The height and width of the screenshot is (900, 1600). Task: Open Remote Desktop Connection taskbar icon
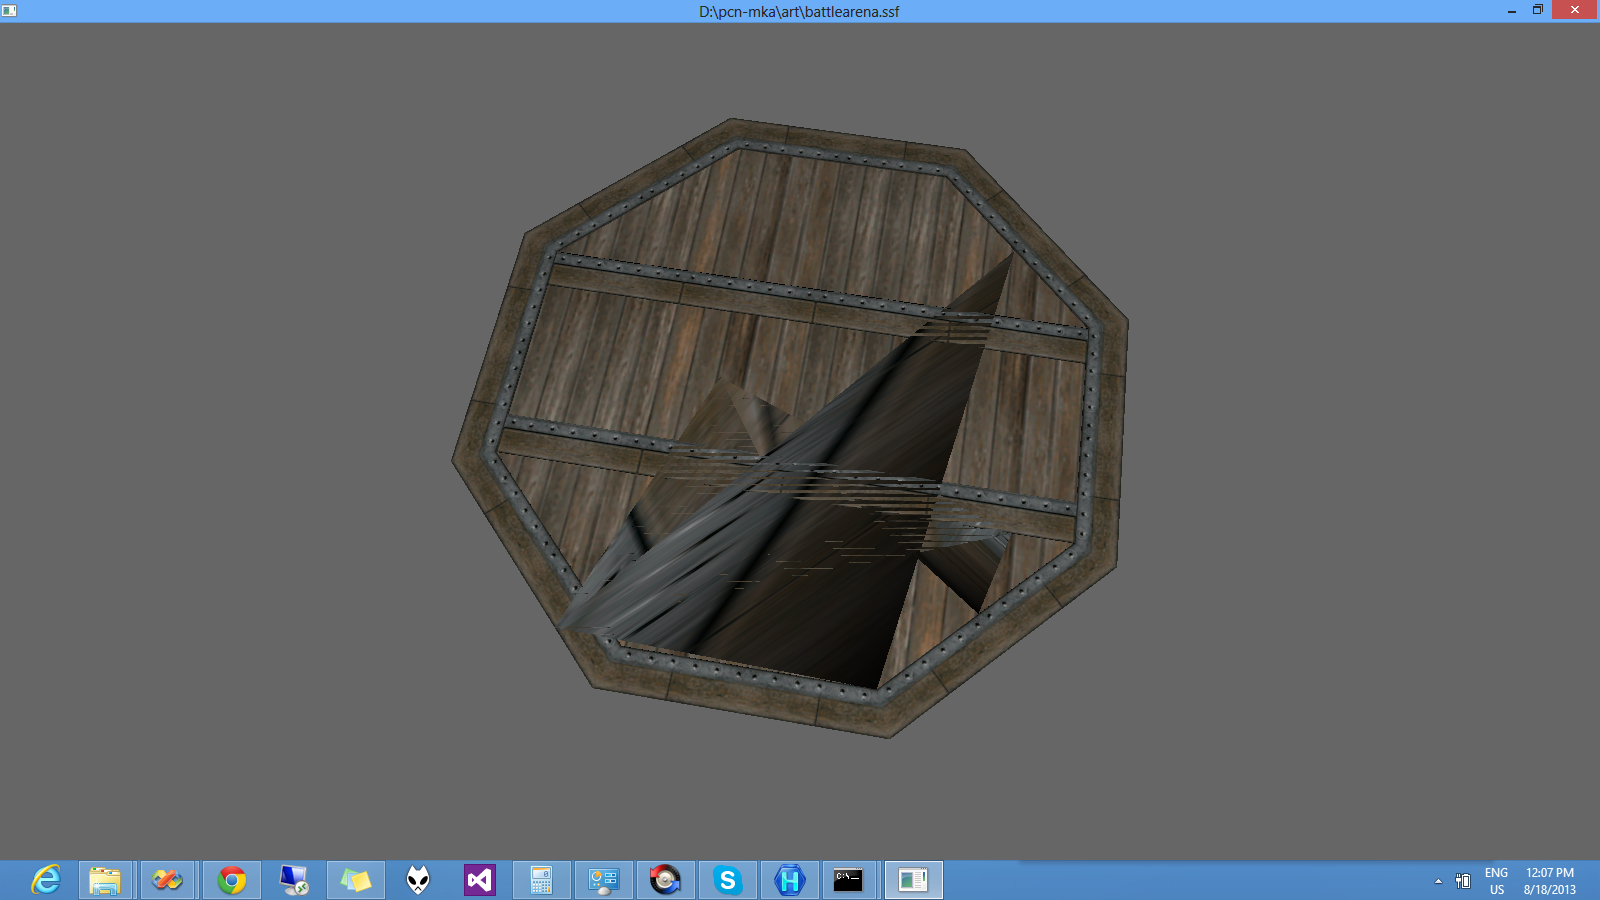coord(293,880)
